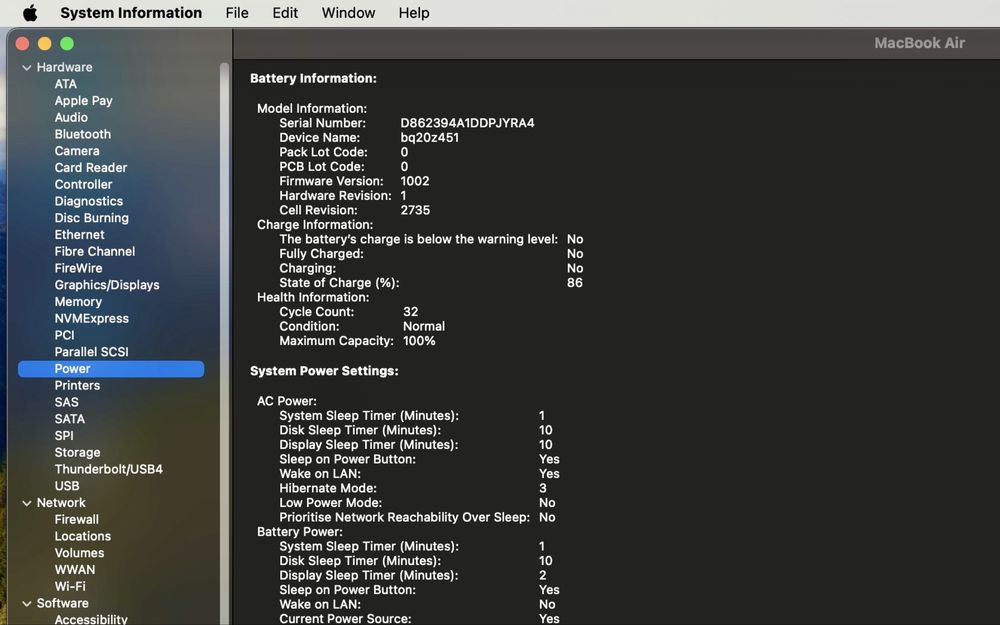Select Graphics/Displays in the sidebar

tap(107, 285)
